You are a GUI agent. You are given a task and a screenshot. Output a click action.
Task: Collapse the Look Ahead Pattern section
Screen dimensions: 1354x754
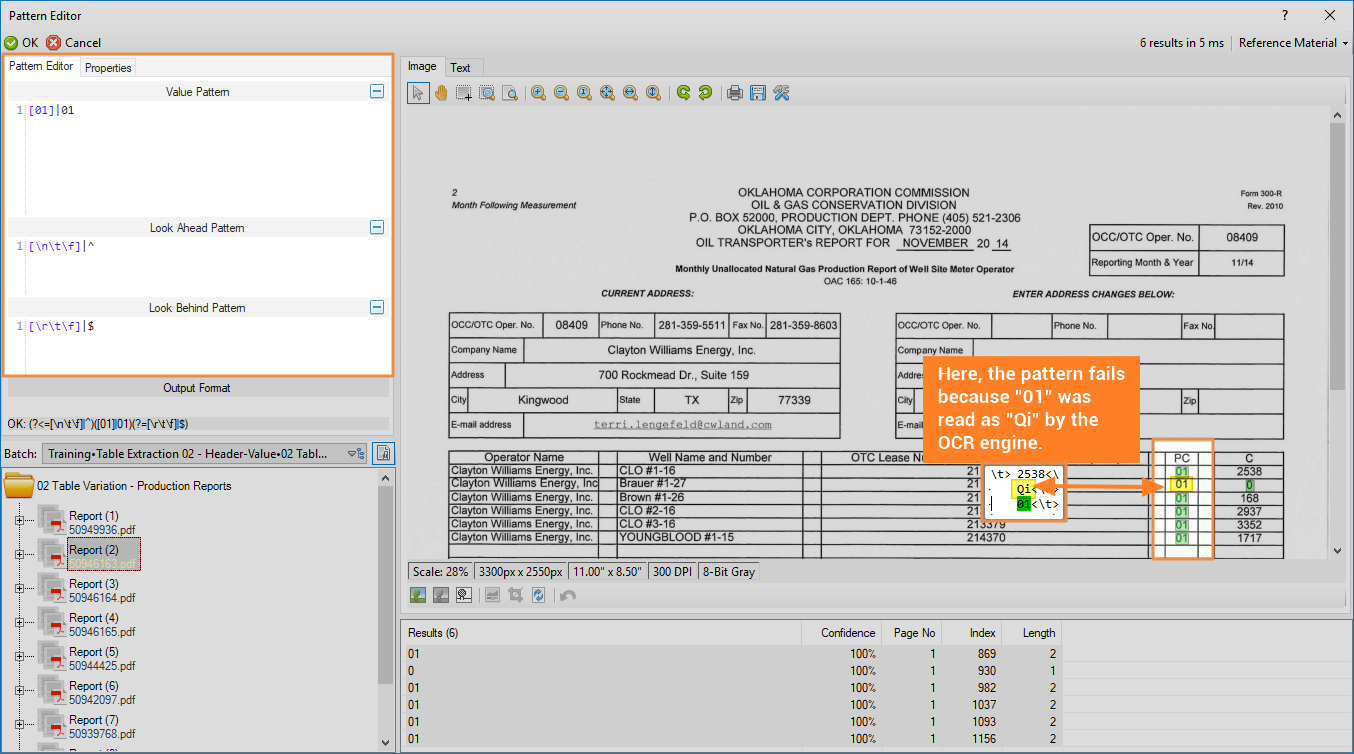coord(377,227)
